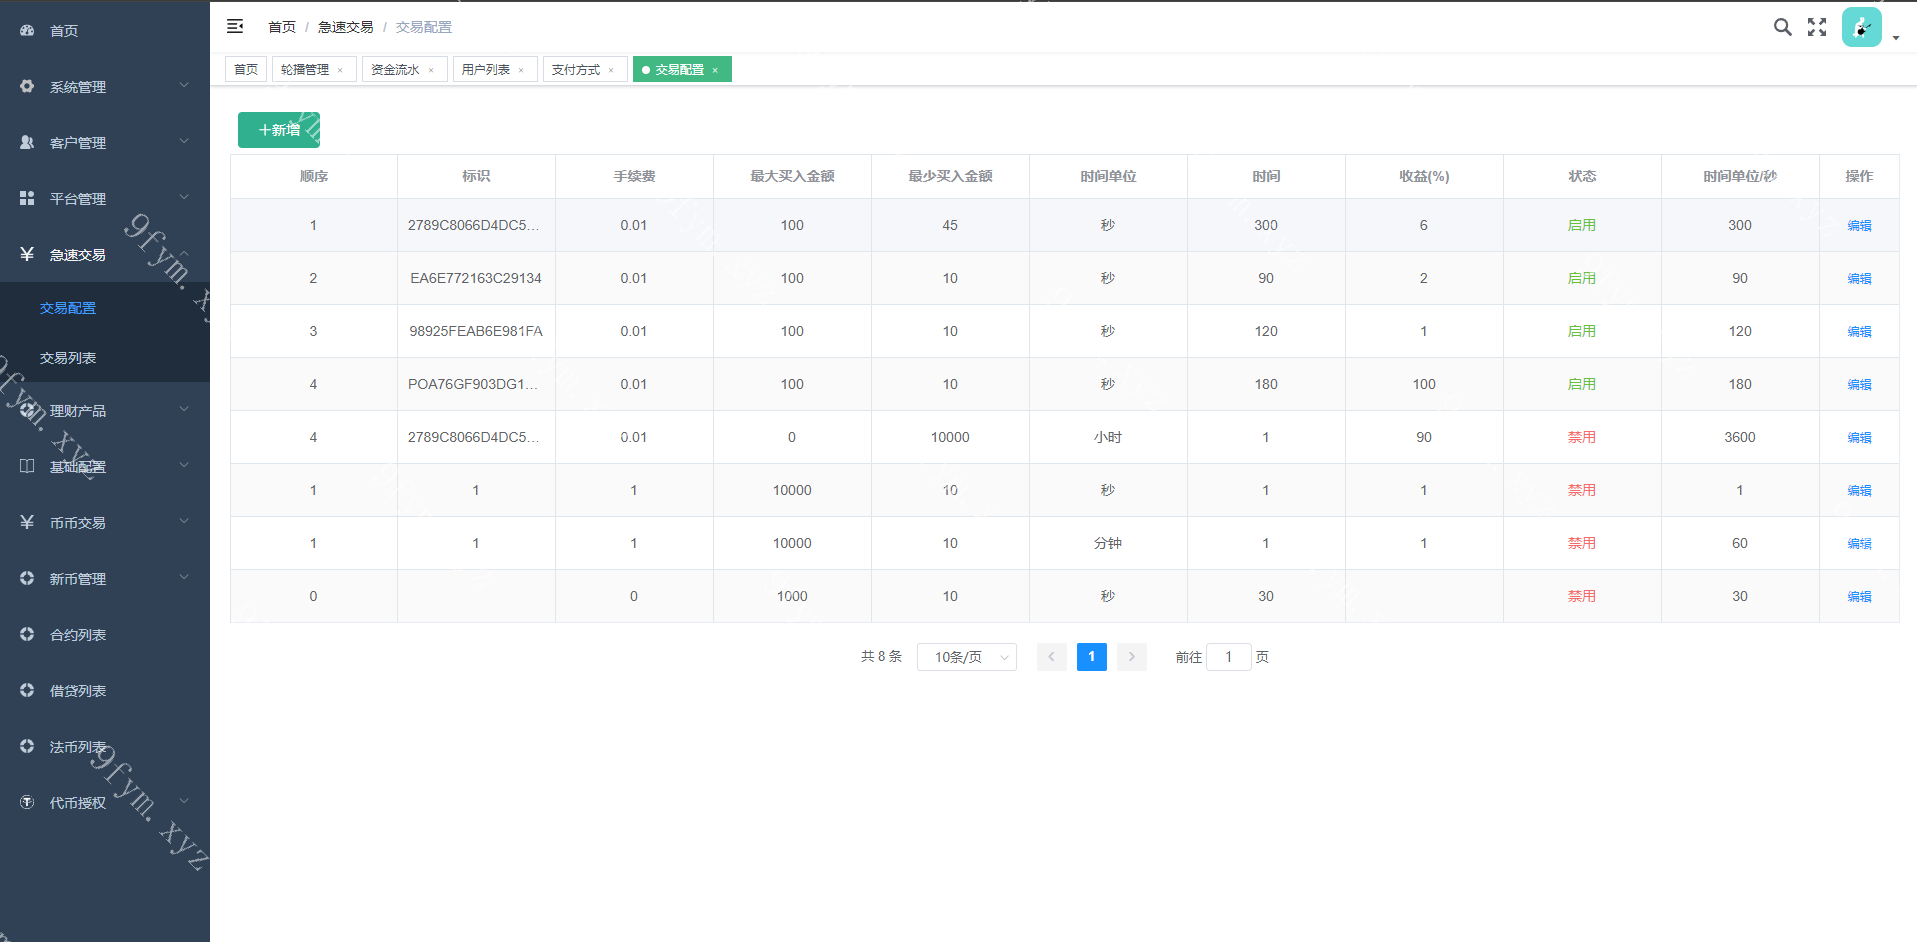Click the 首页 dashboard icon in sidebar
Viewport: 1917px width, 942px height.
[27, 30]
